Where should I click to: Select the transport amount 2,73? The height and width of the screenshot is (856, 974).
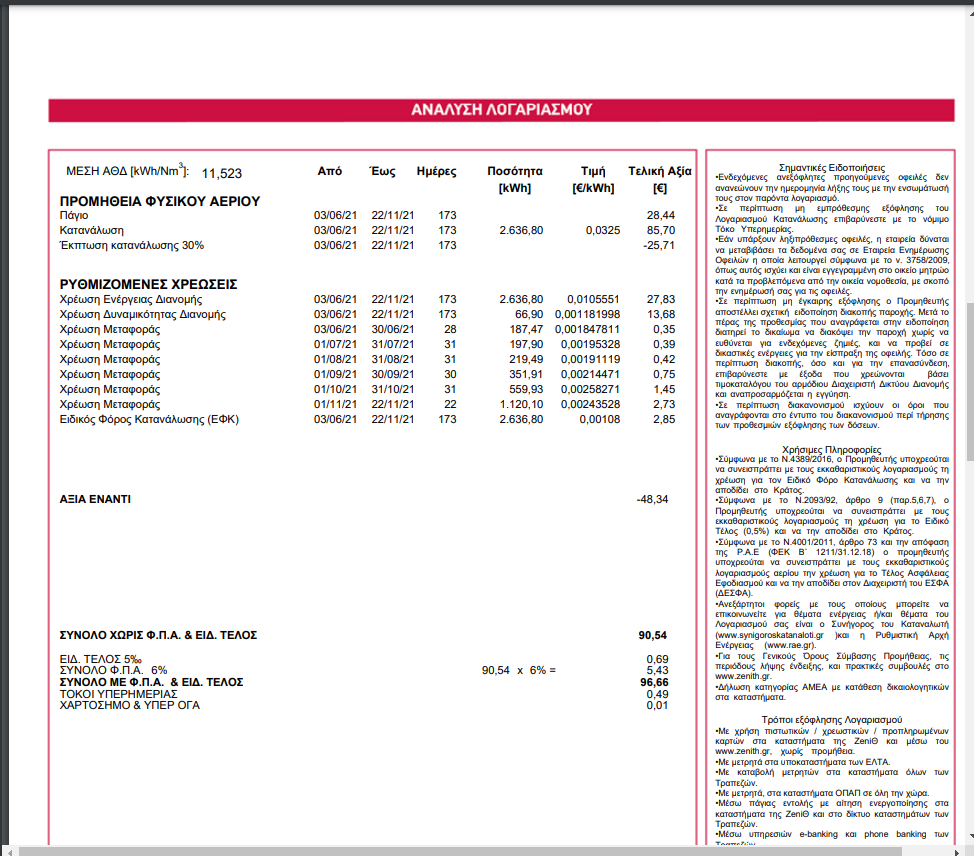coord(664,404)
